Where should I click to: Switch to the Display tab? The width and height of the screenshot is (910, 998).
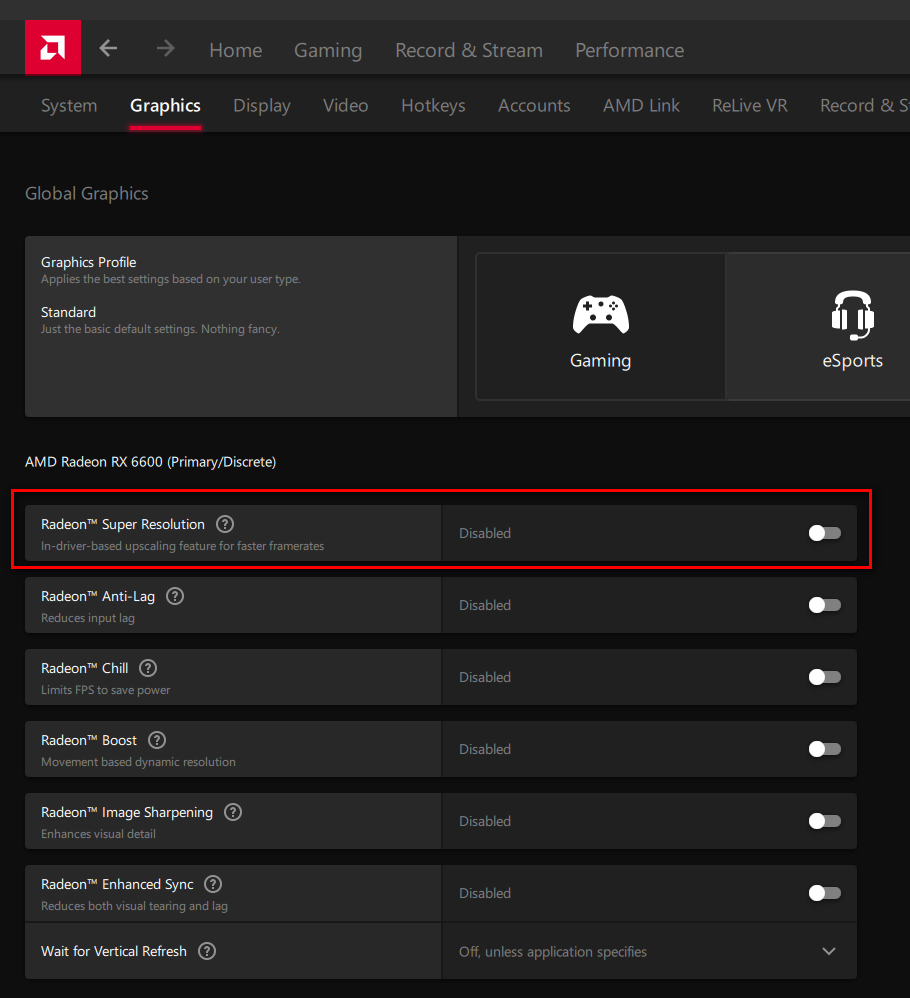point(262,106)
